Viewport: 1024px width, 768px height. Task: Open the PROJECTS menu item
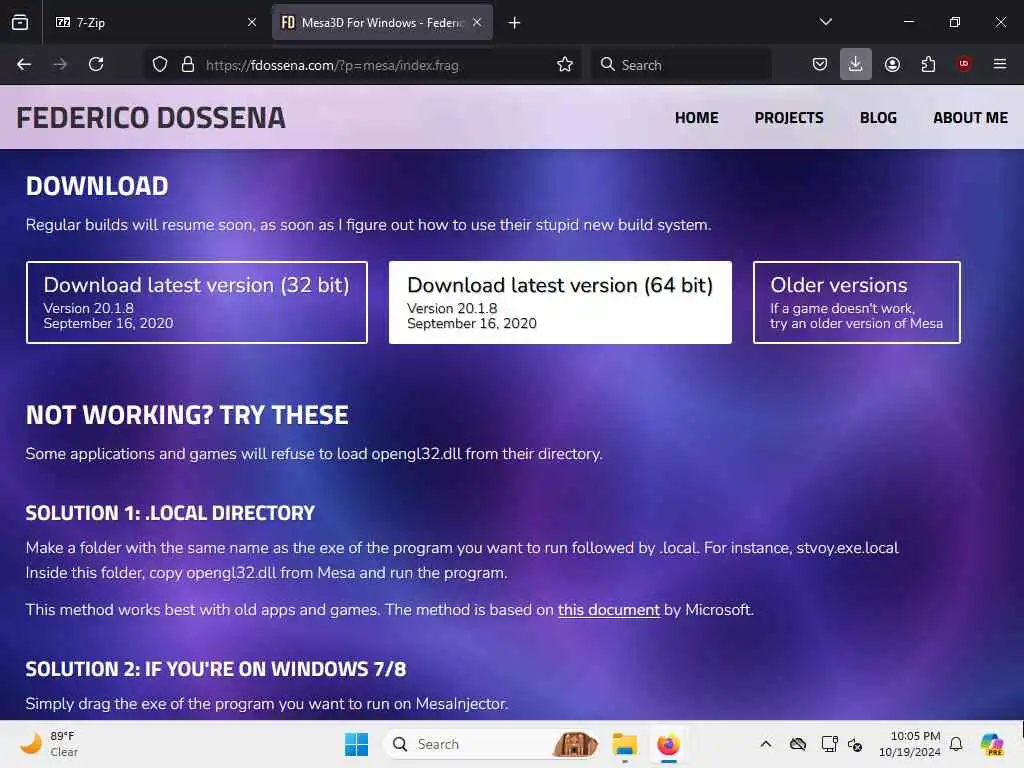tap(789, 118)
